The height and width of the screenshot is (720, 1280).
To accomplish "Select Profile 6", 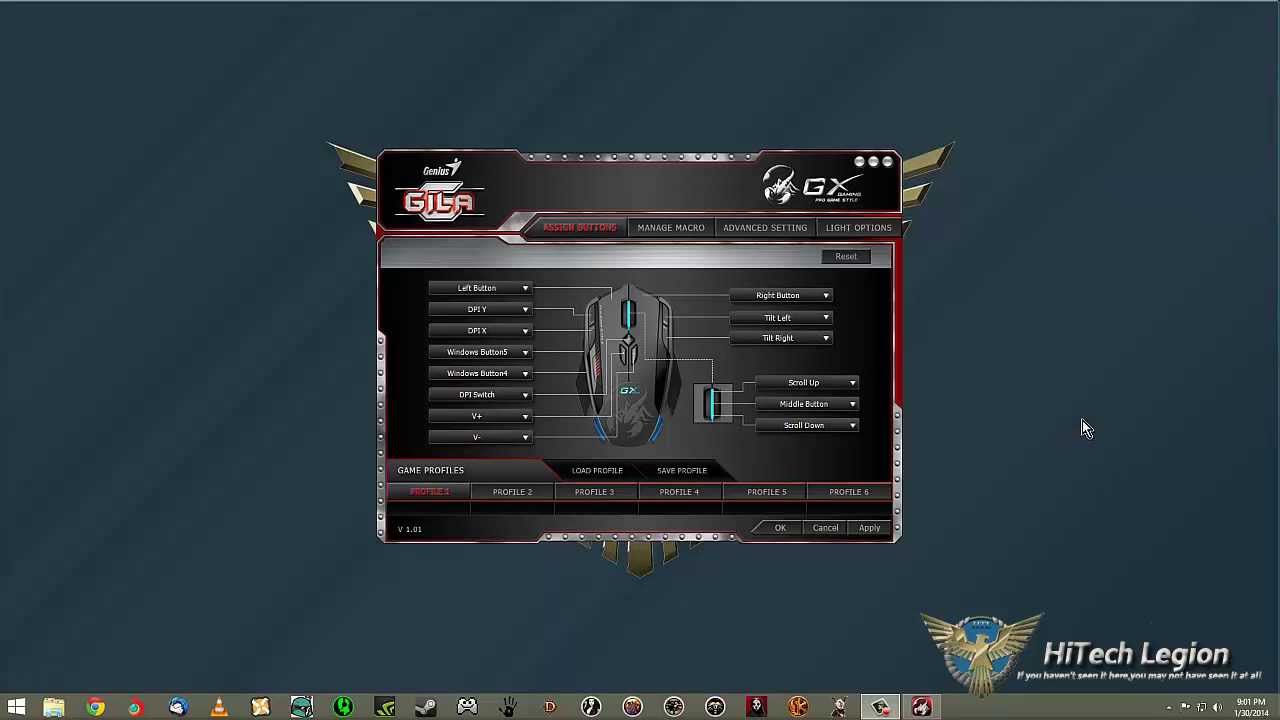I will (849, 492).
